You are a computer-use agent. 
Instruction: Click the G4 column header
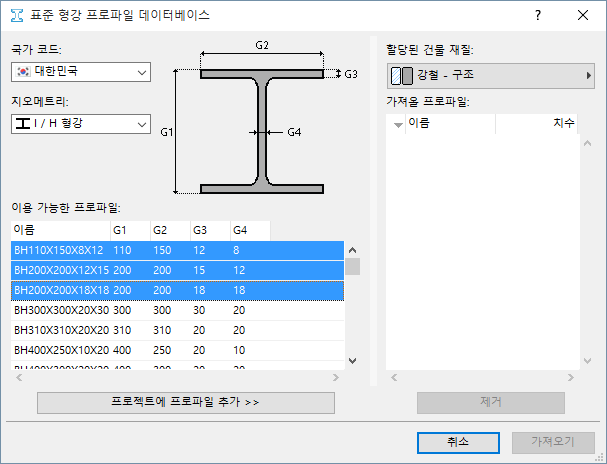(x=250, y=231)
